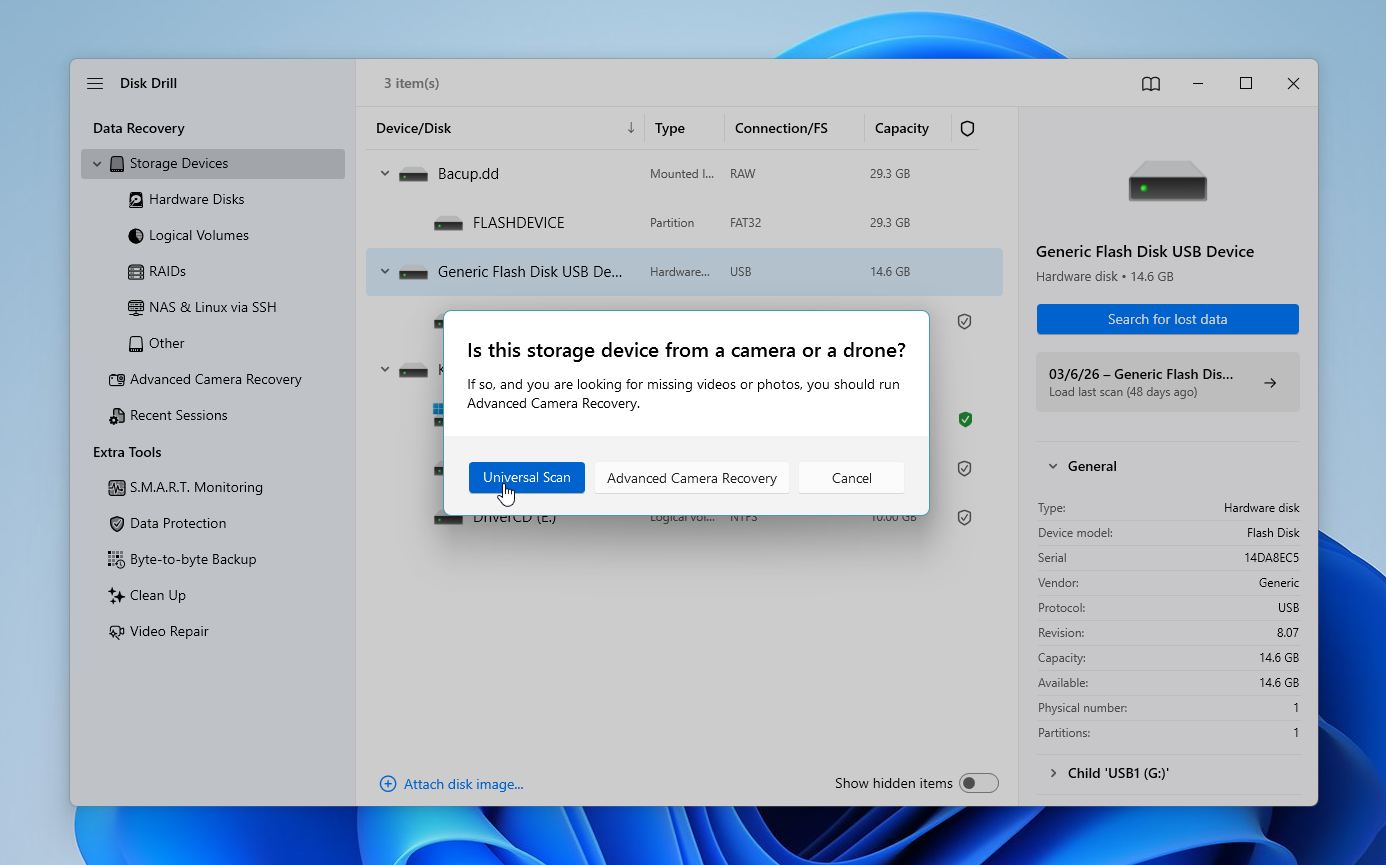Open the hamburger menu beside Disk Drill
This screenshot has height=865, width=1386.
95,83
